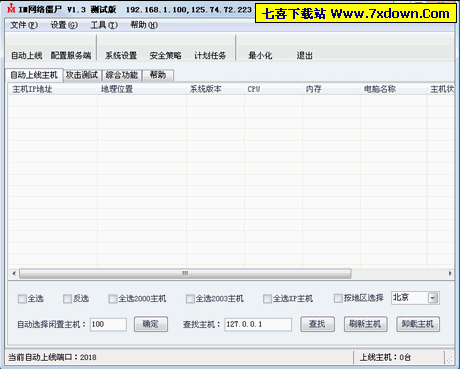The image size is (460, 369).
Task: Open 配置服务端 from the toolbar
Action: (71, 55)
